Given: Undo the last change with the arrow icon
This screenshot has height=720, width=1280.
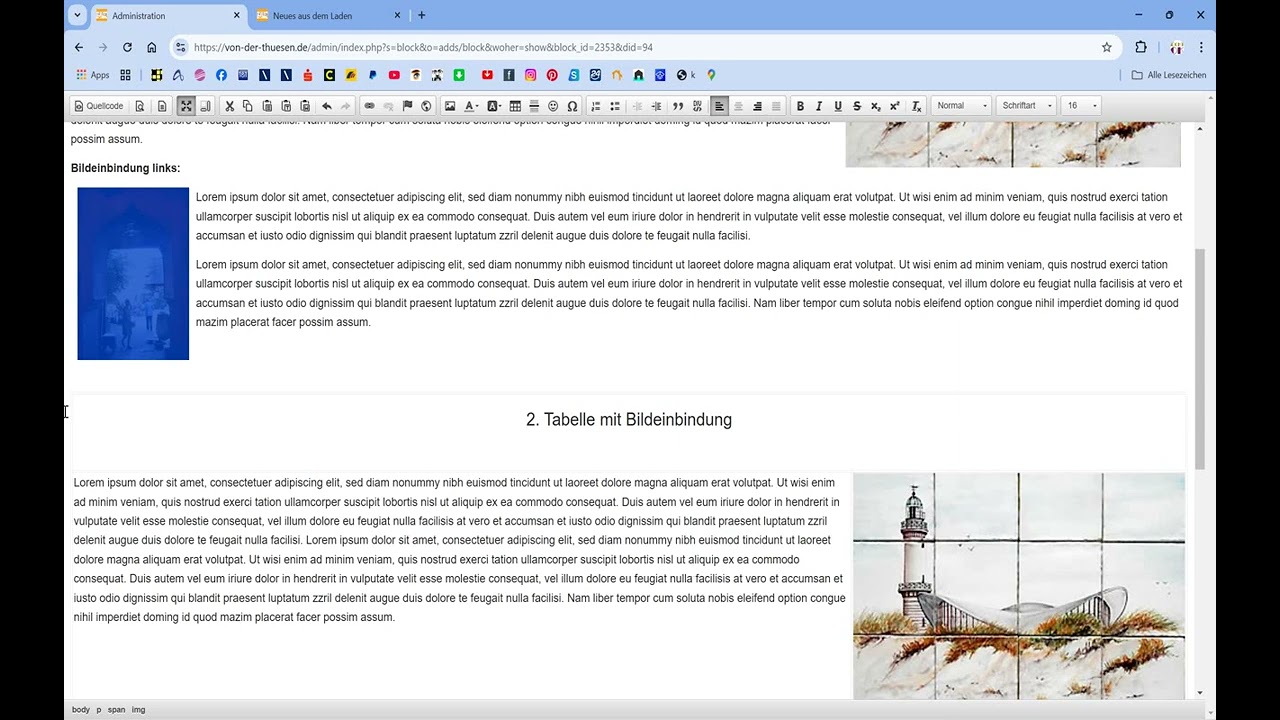Looking at the screenshot, I should pyautogui.click(x=326, y=106).
